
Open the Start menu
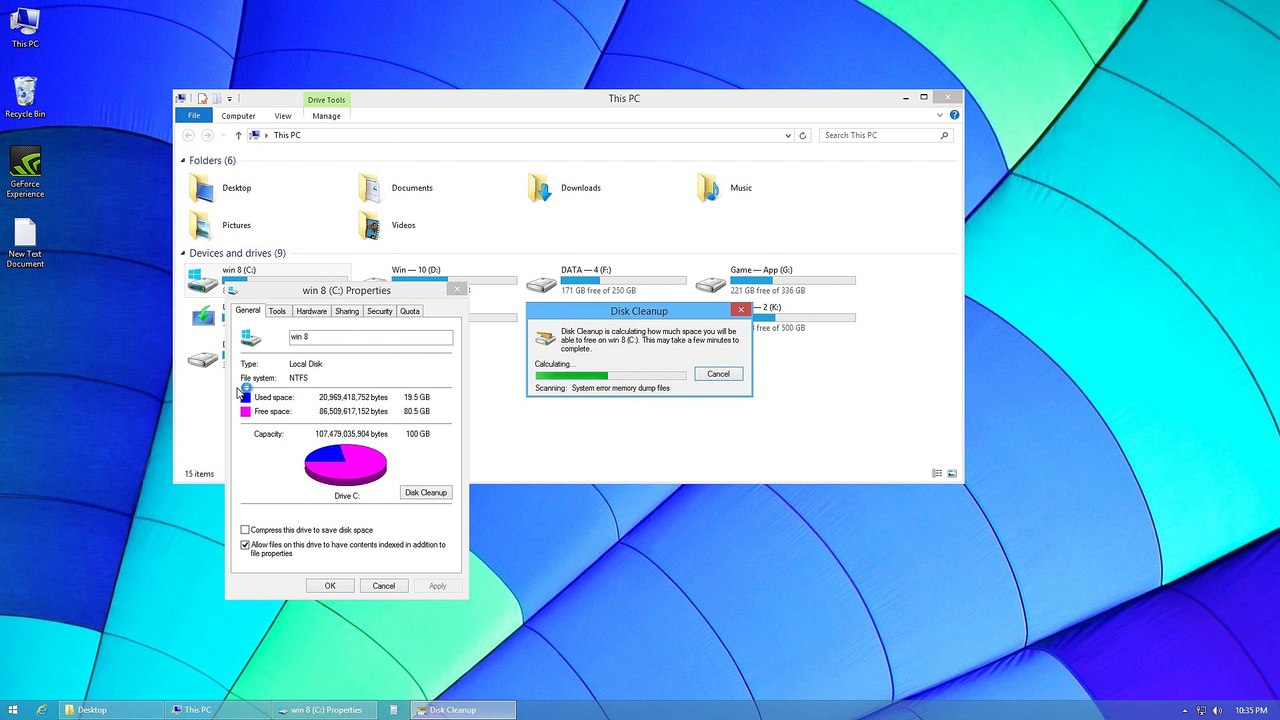tap(13, 710)
